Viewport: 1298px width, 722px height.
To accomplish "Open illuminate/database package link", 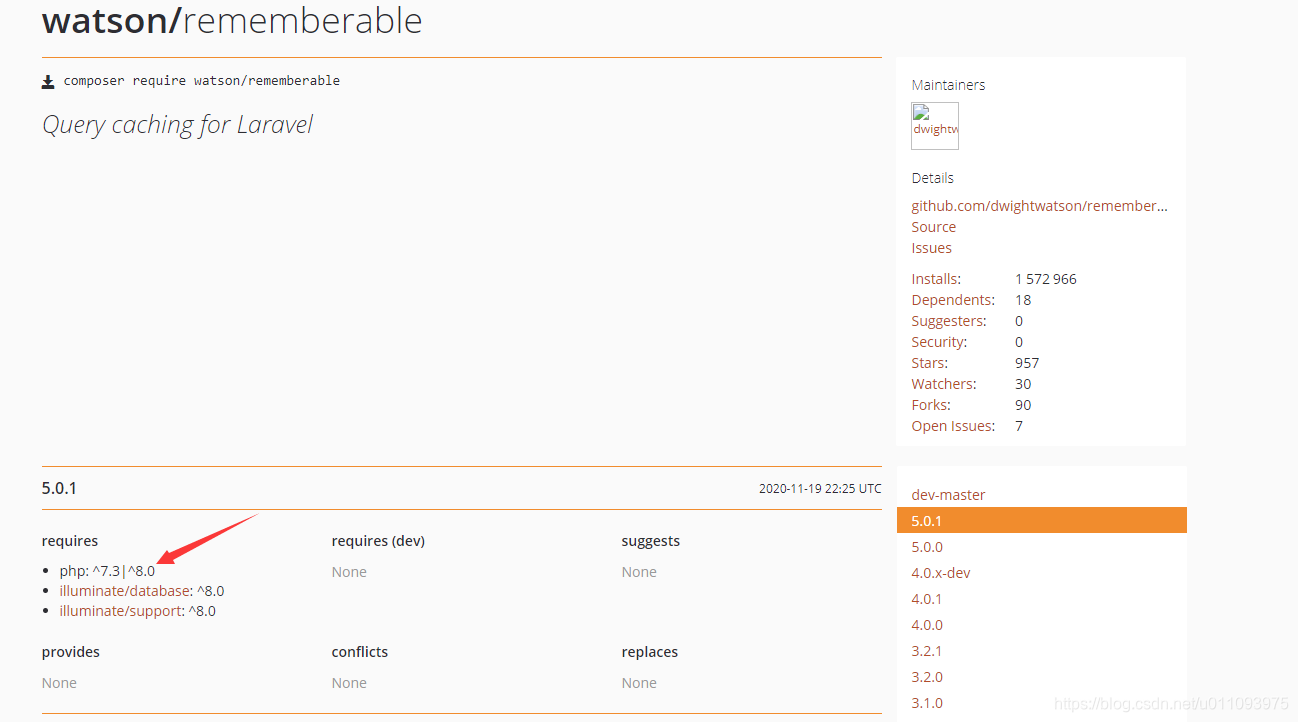I will point(124,591).
